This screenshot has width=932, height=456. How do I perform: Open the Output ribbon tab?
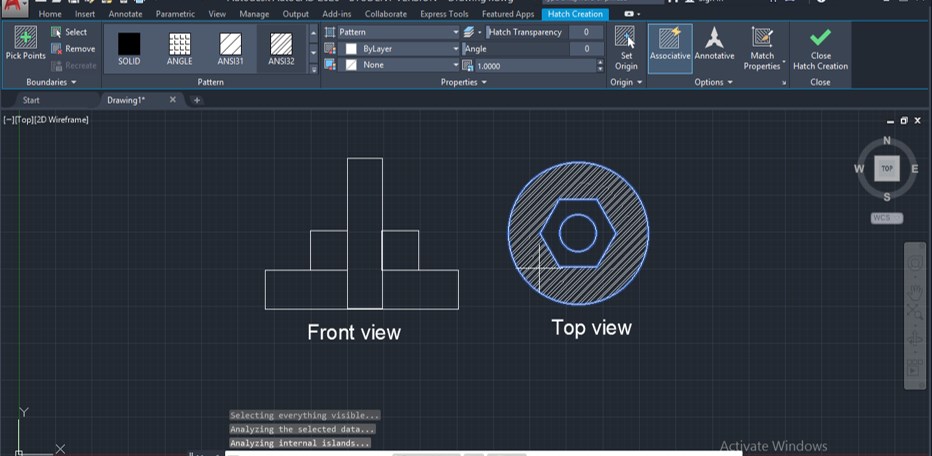click(x=295, y=14)
